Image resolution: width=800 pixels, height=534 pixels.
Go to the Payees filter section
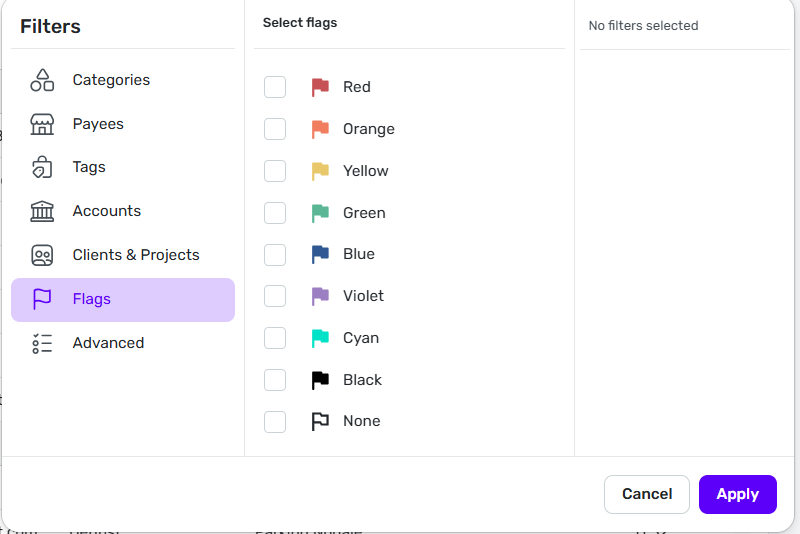pos(98,124)
